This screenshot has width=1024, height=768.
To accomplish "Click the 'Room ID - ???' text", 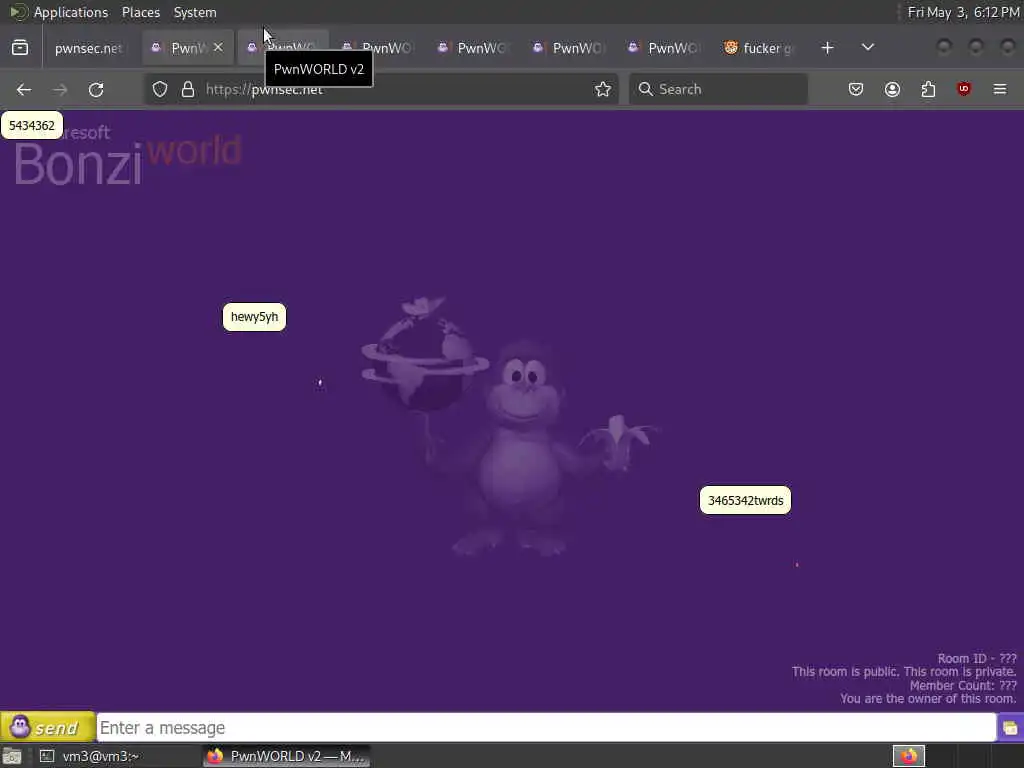I will pos(977,658).
